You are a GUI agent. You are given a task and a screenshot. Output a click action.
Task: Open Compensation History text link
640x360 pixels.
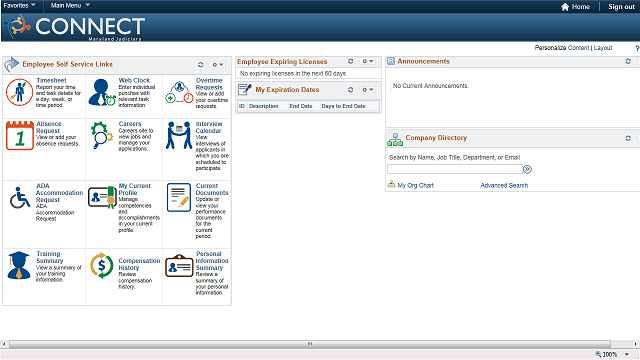tap(139, 264)
